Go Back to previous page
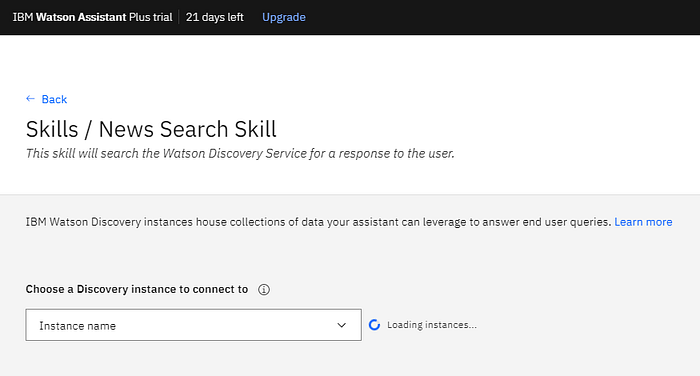This screenshot has height=376, width=700. [x=54, y=99]
